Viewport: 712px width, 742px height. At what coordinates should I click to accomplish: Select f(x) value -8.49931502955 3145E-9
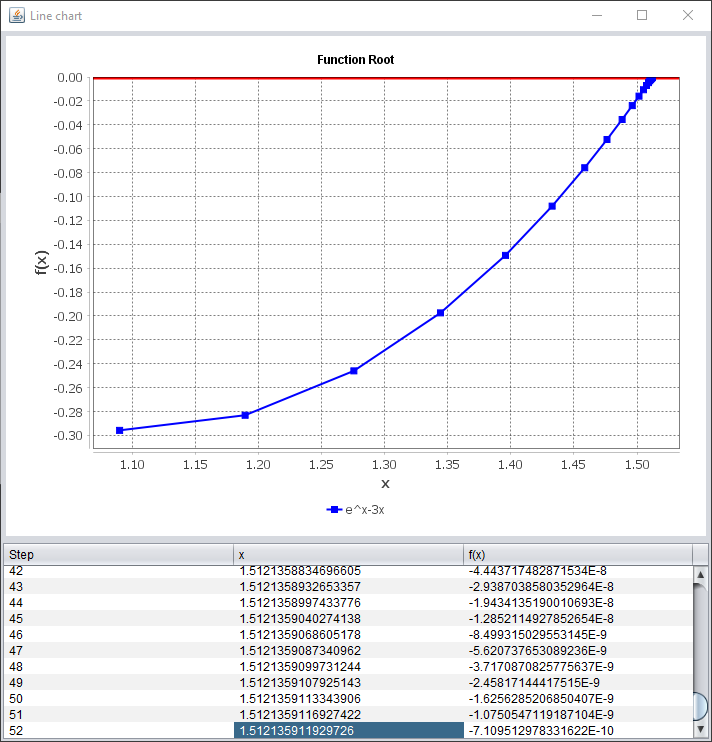click(x=578, y=635)
